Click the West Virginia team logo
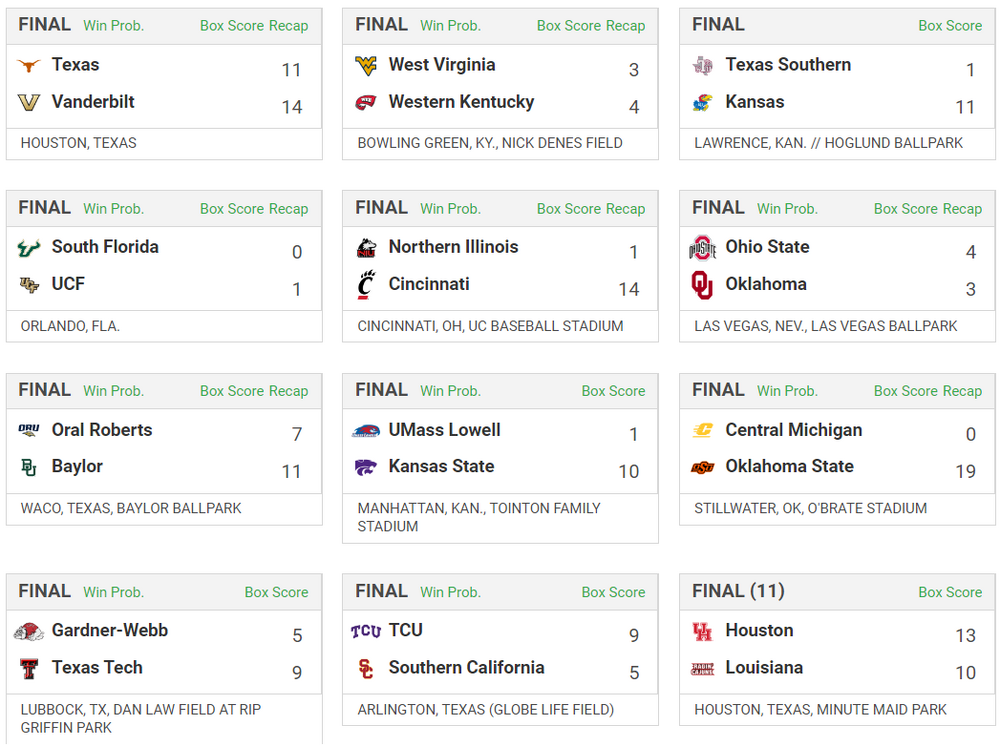The height and width of the screenshot is (746, 1000). (x=366, y=66)
